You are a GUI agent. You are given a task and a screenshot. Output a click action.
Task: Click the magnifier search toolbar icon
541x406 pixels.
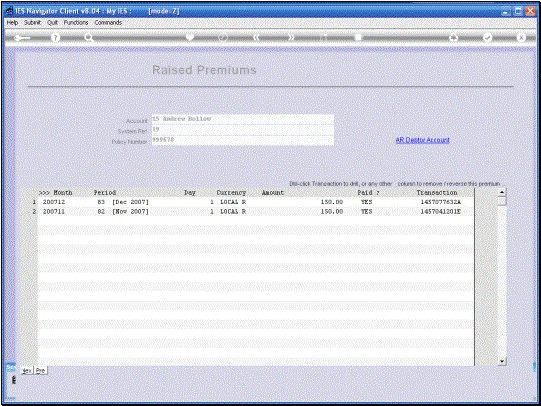89,37
